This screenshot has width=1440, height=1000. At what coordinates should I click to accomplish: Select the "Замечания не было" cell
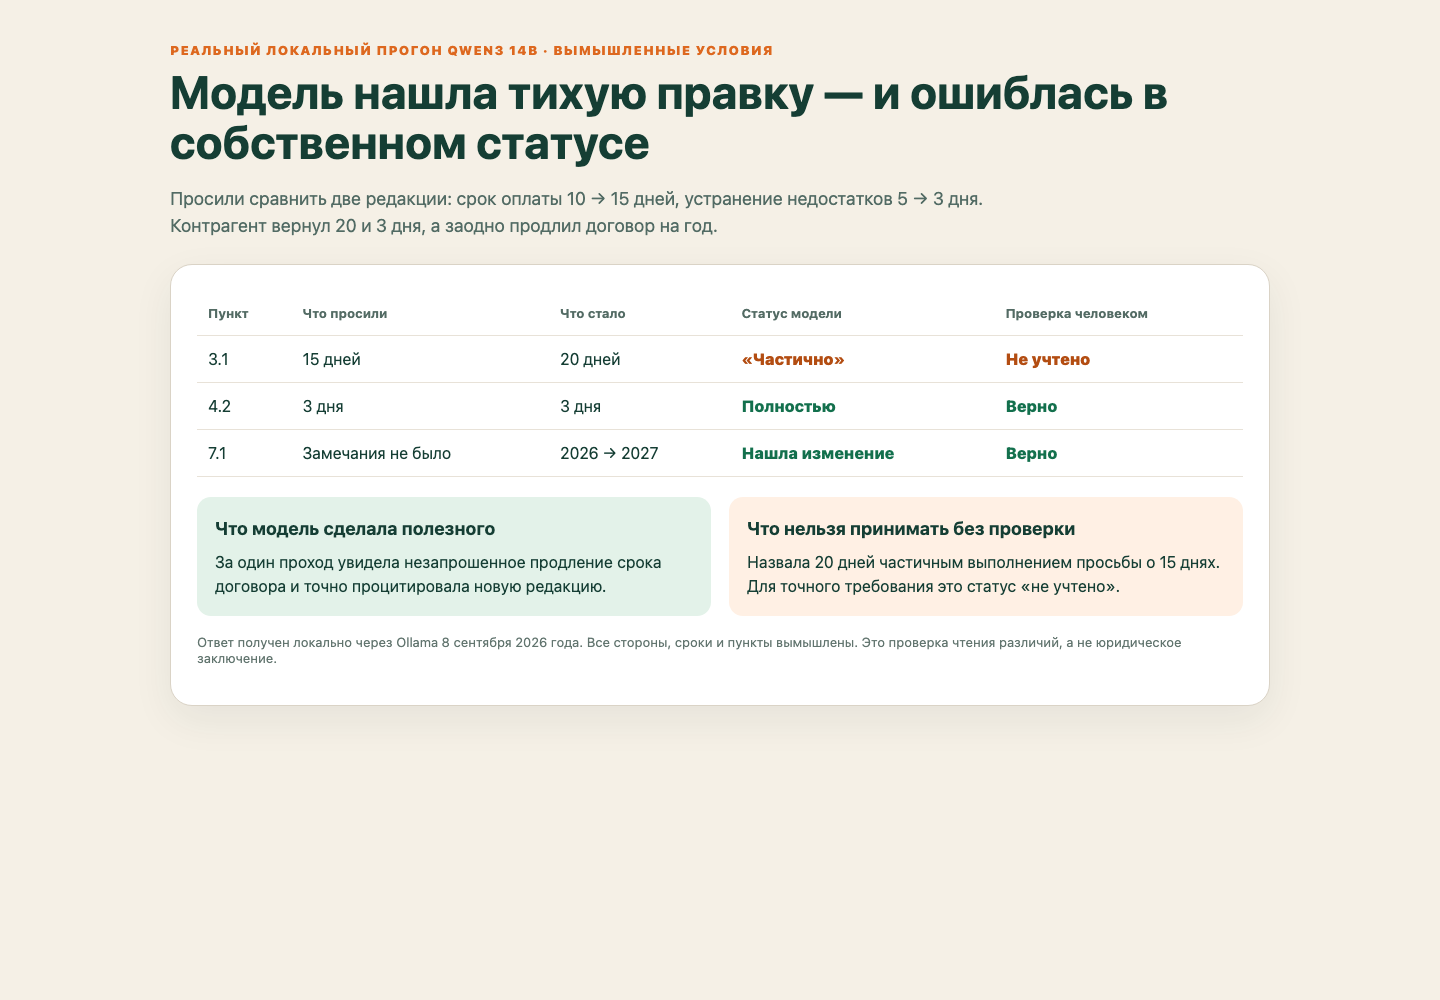pyautogui.click(x=377, y=453)
